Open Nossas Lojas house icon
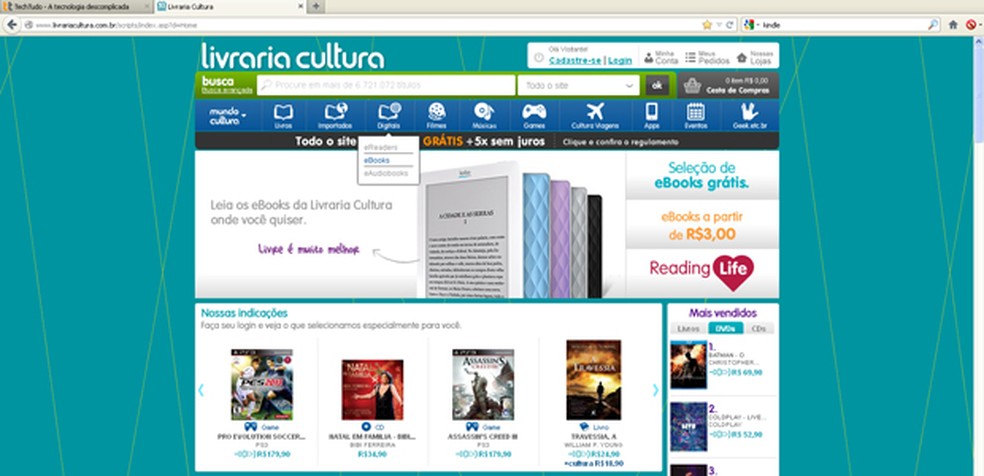 pos(742,58)
